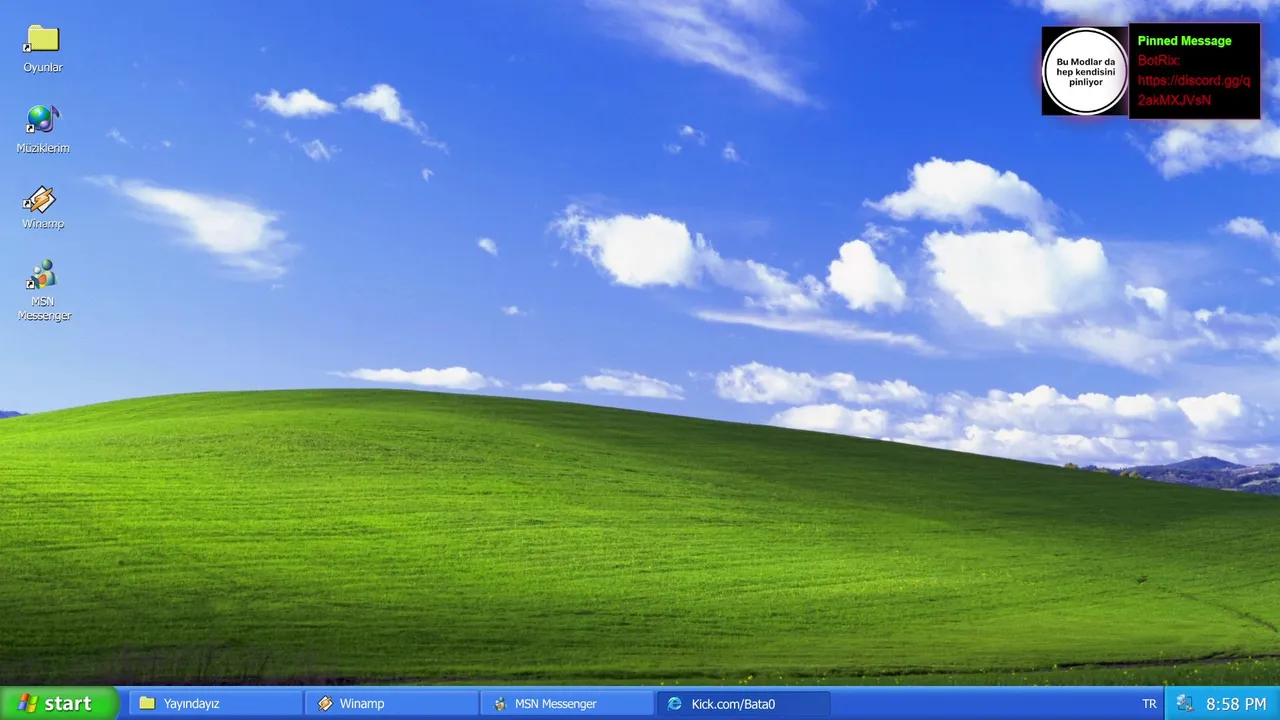The image size is (1280, 720).
Task: Click the Windows start button
Action: pyautogui.click(x=59, y=703)
